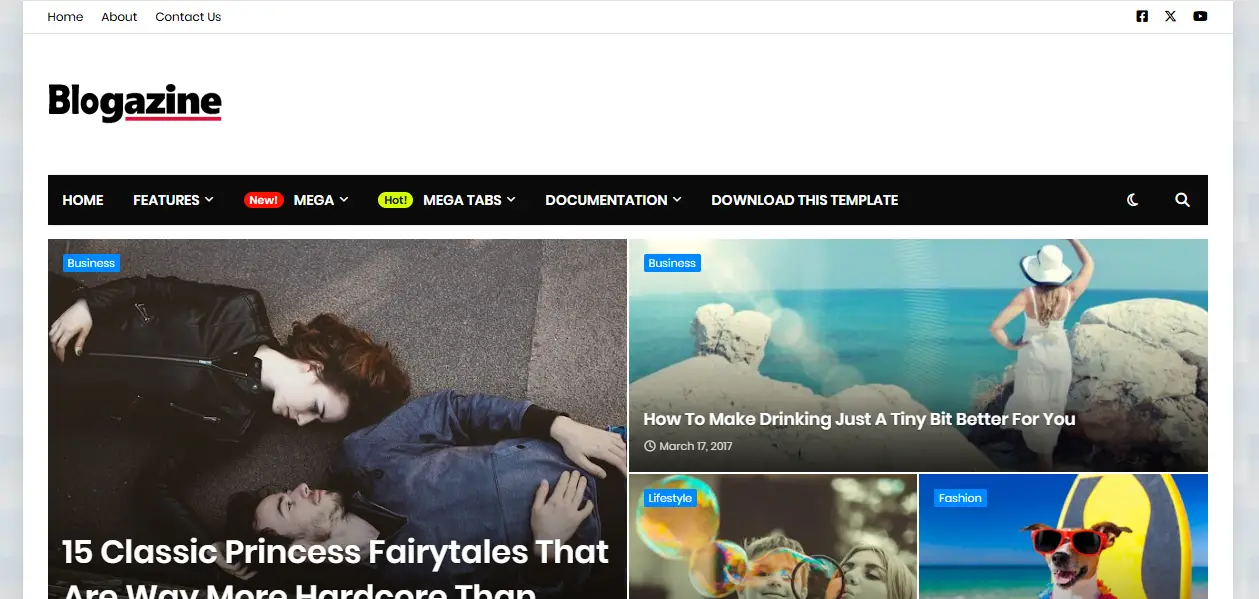1259x599 pixels.
Task: Click the Lifestyle category tag
Action: (670, 498)
